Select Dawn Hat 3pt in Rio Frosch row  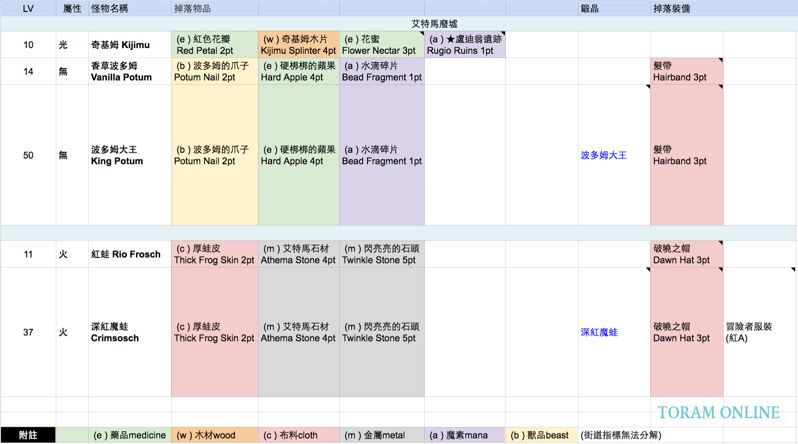click(687, 254)
